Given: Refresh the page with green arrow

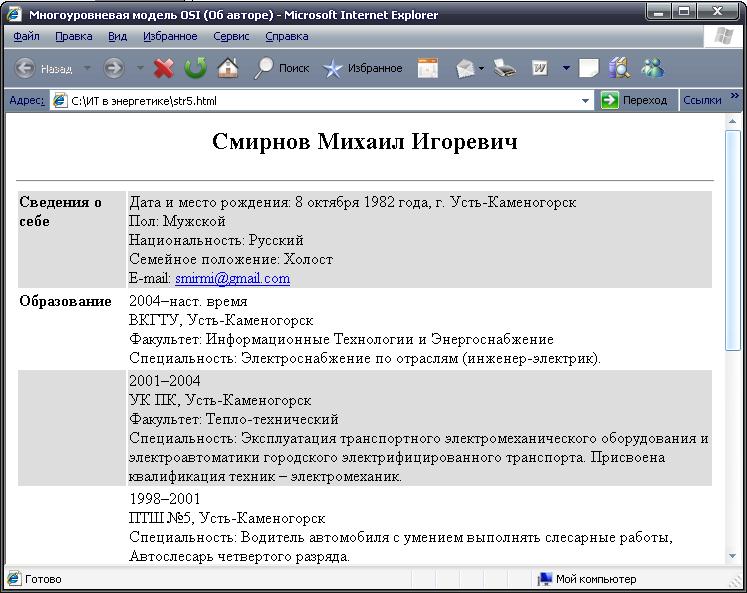Looking at the screenshot, I should tap(196, 68).
